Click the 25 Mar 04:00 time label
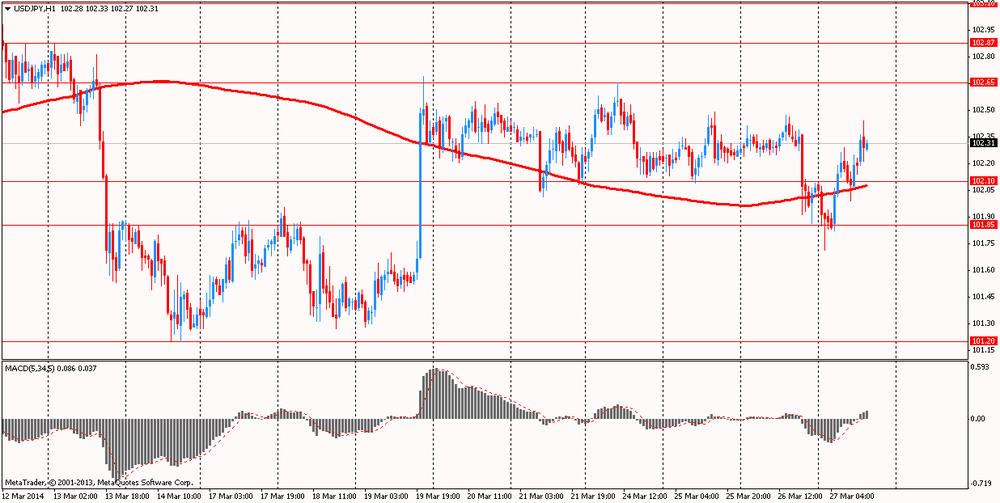1000x503 pixels. click(x=695, y=495)
